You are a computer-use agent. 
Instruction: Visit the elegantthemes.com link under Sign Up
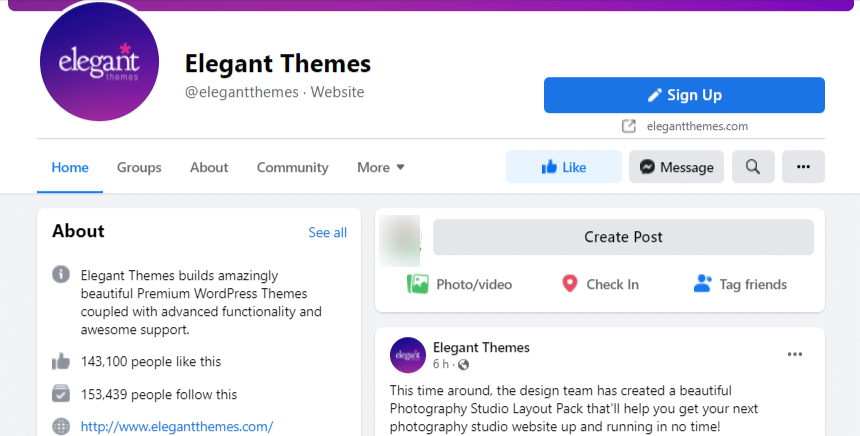click(x=697, y=126)
